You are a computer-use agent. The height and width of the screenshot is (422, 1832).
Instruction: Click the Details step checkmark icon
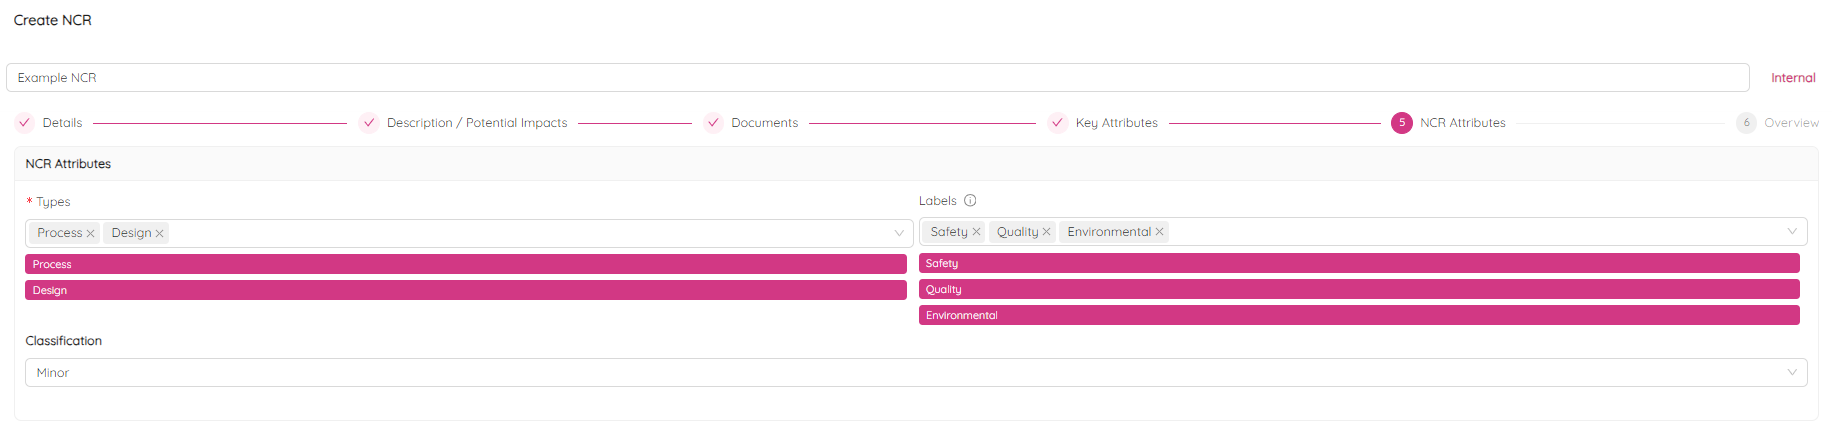(25, 123)
